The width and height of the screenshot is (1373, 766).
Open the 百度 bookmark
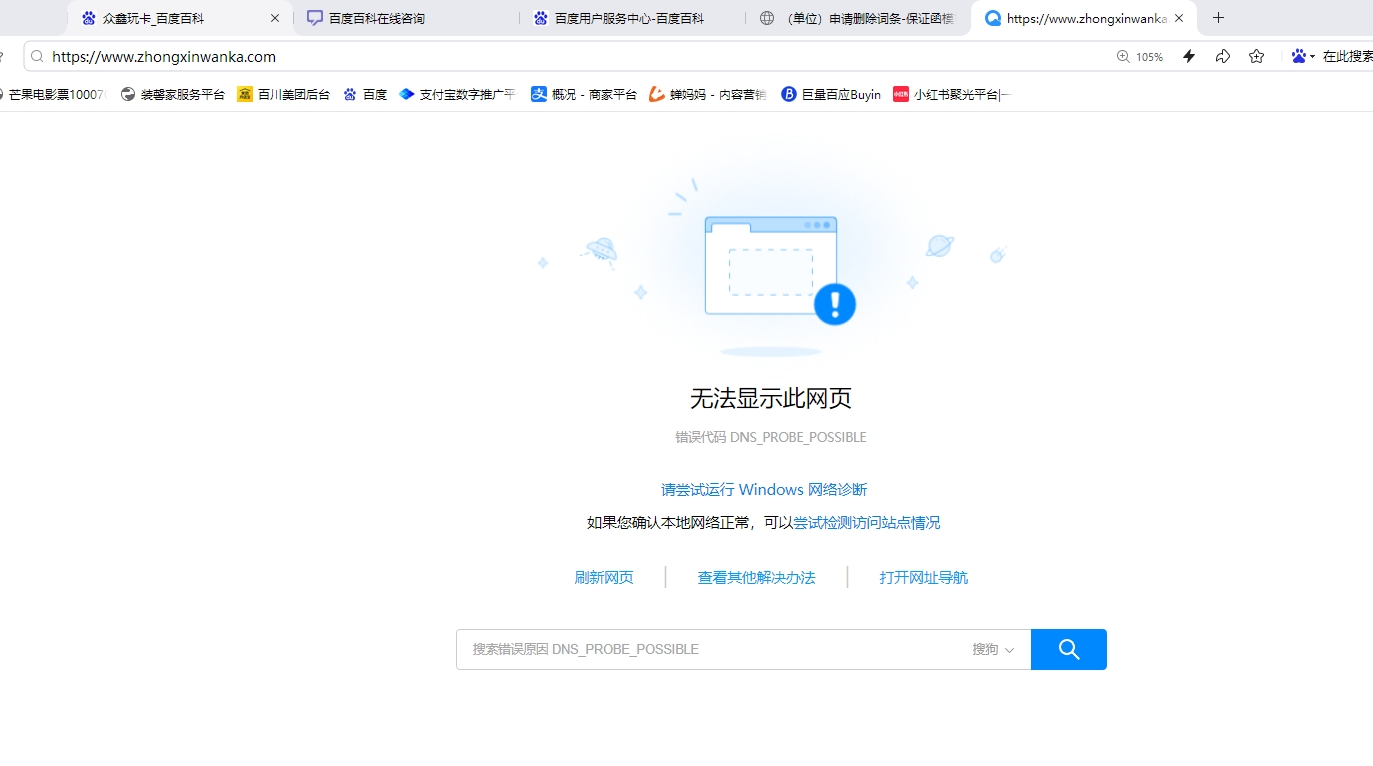365,95
